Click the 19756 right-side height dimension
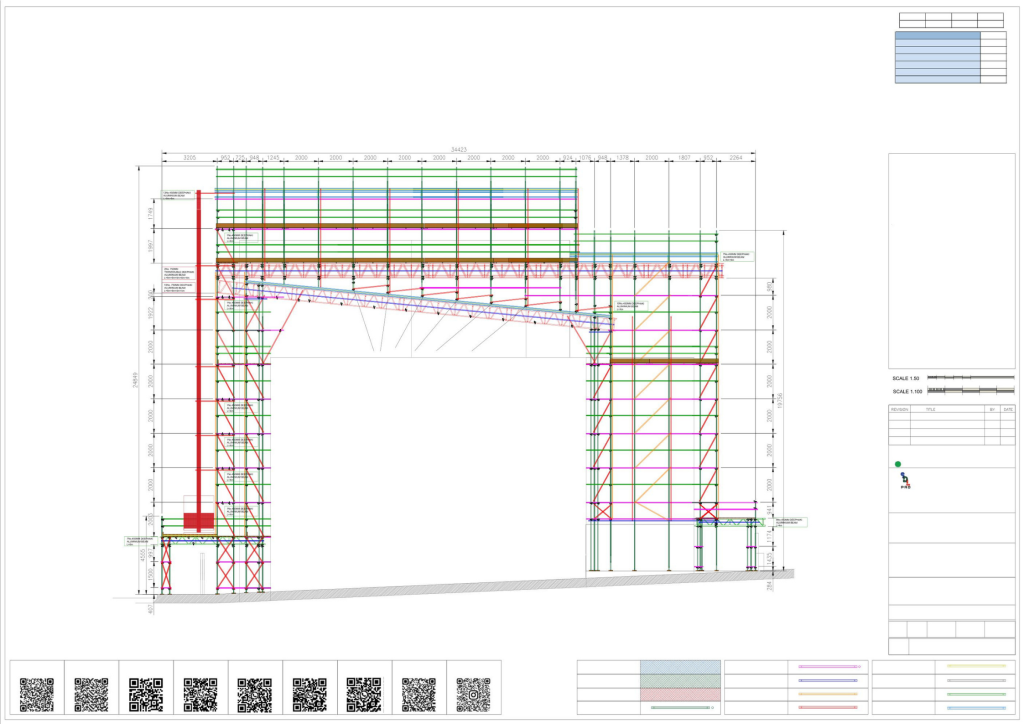This screenshot has width=1024, height=724. (780, 401)
